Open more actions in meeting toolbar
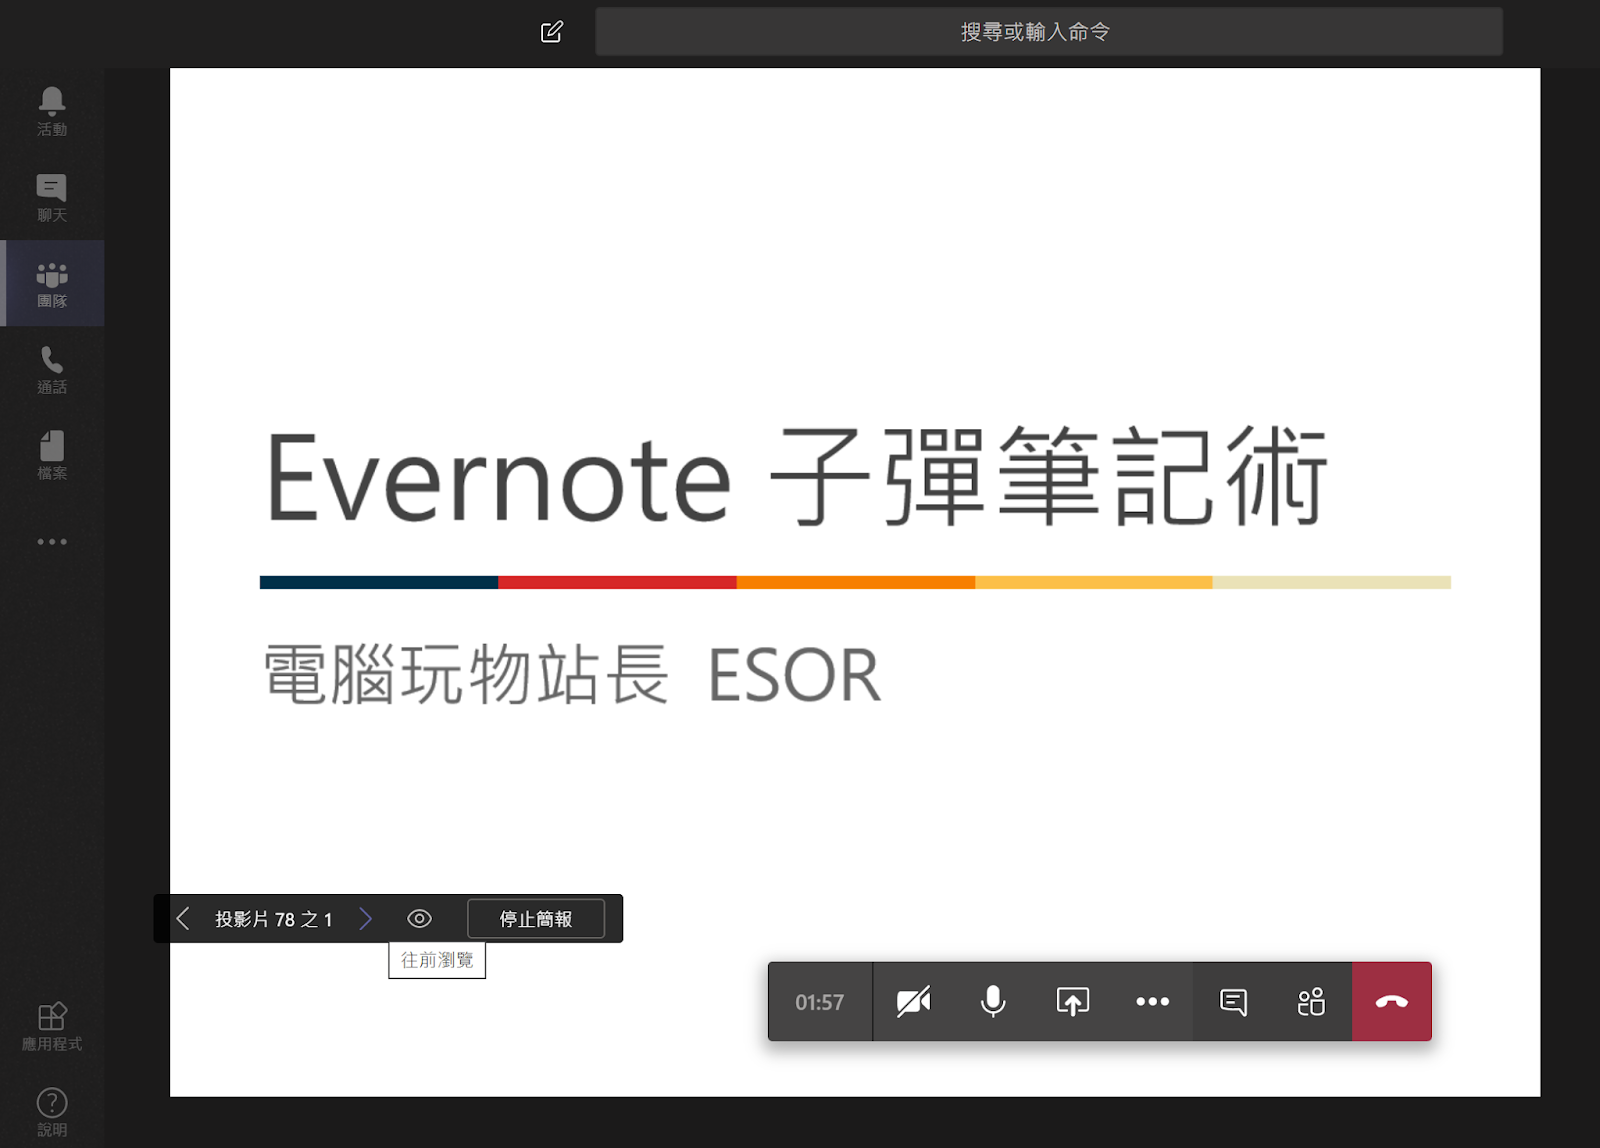This screenshot has height=1148, width=1600. 1153,1001
